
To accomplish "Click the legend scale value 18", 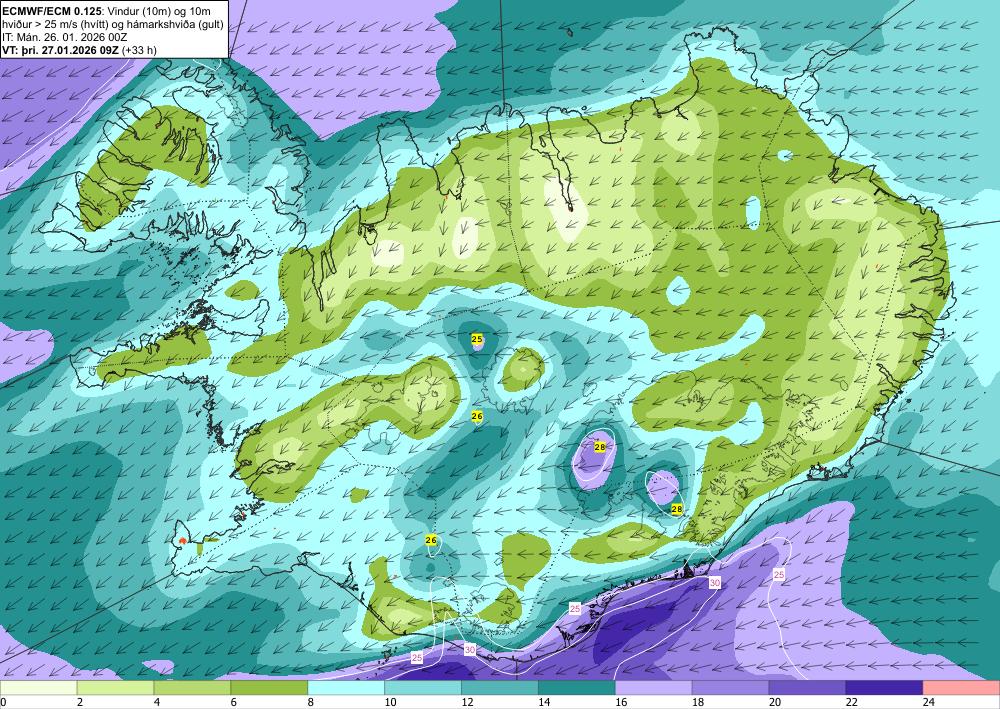I will click(698, 703).
